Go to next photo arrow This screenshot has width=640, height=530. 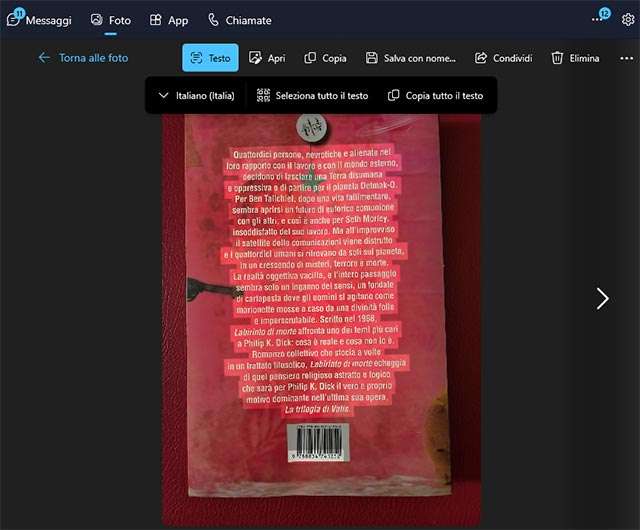tap(602, 299)
